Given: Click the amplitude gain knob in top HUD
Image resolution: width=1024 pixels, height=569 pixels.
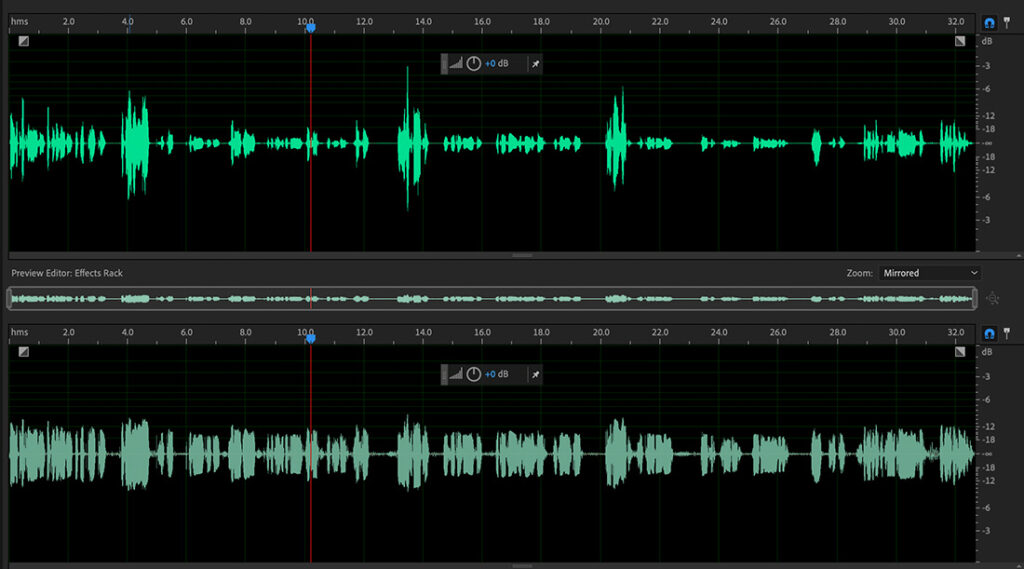Looking at the screenshot, I should click(473, 64).
